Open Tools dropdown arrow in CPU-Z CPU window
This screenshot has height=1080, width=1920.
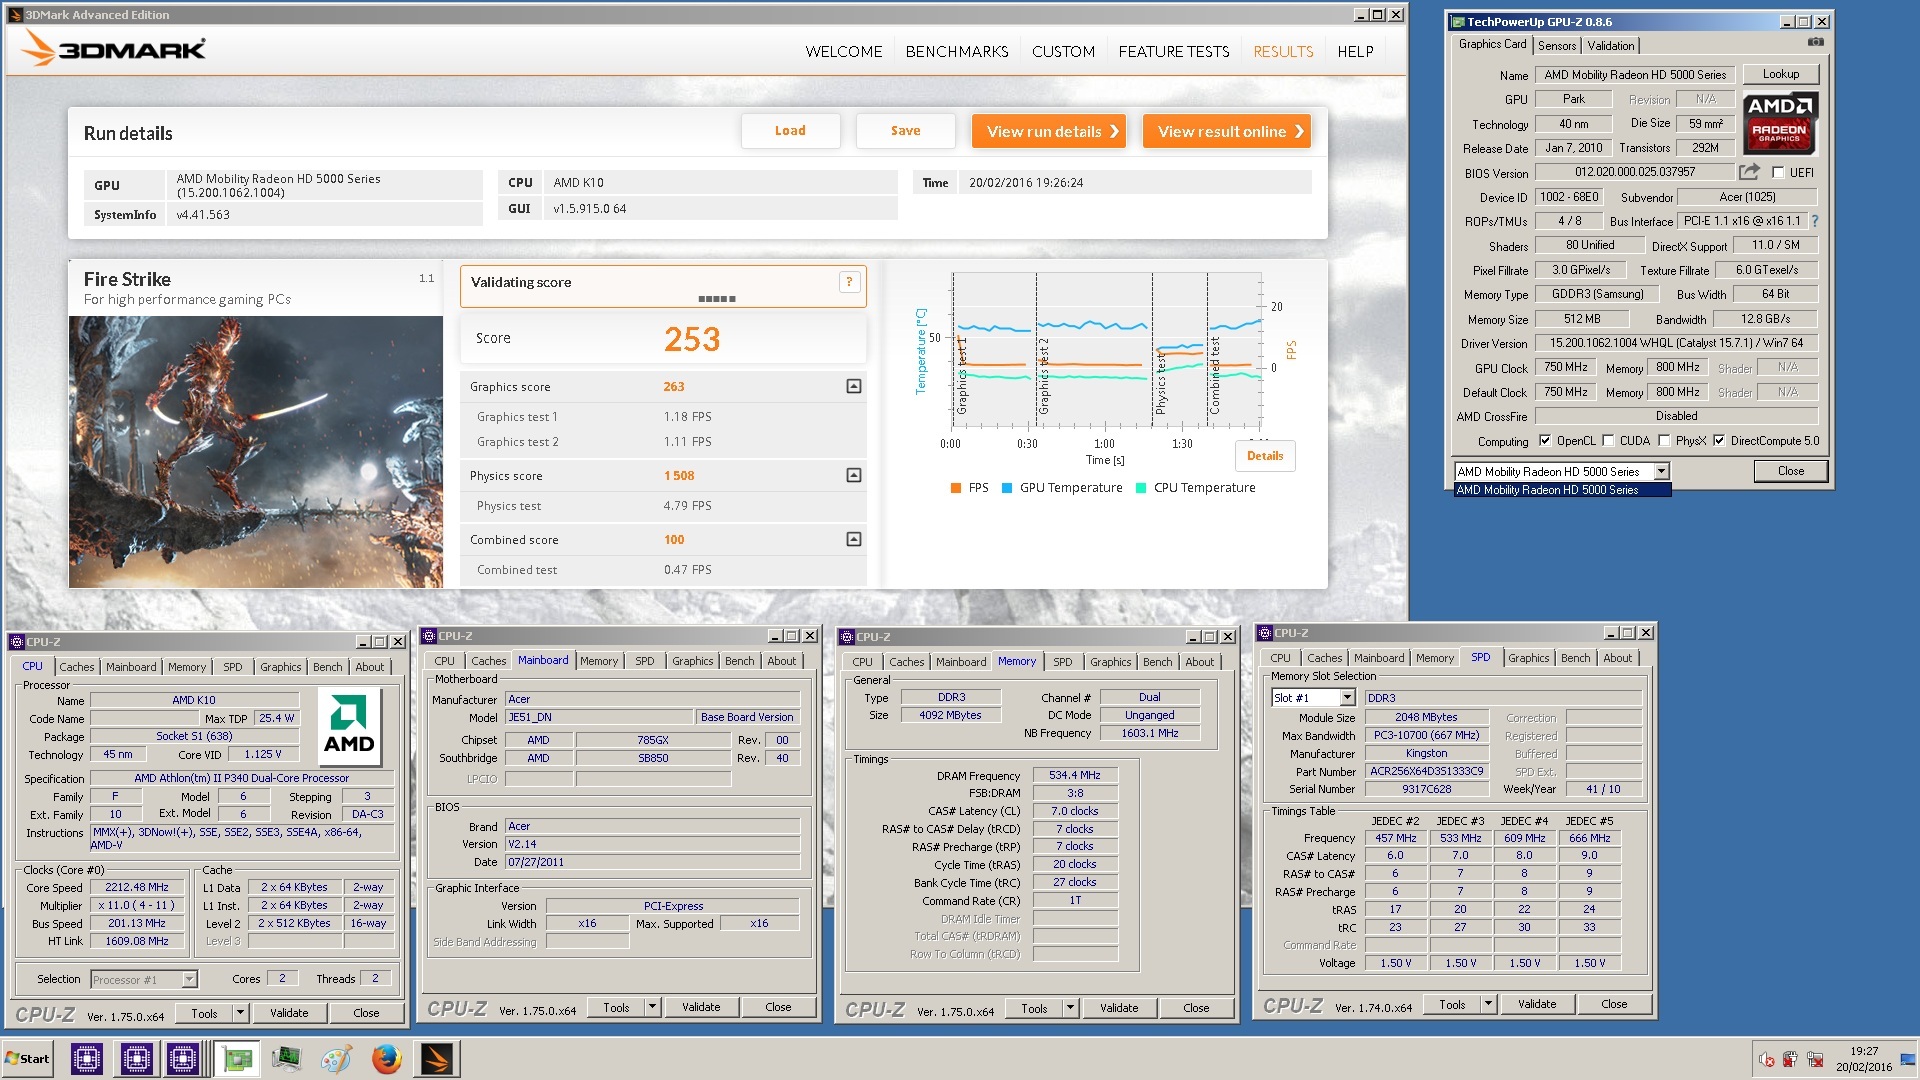[x=240, y=1013]
